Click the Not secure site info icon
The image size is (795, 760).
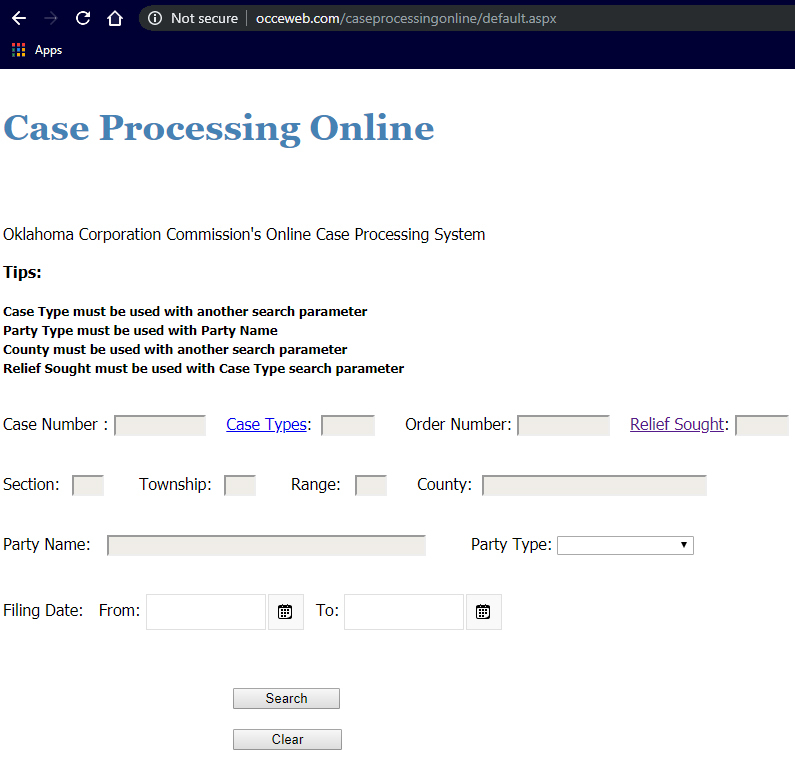click(155, 18)
